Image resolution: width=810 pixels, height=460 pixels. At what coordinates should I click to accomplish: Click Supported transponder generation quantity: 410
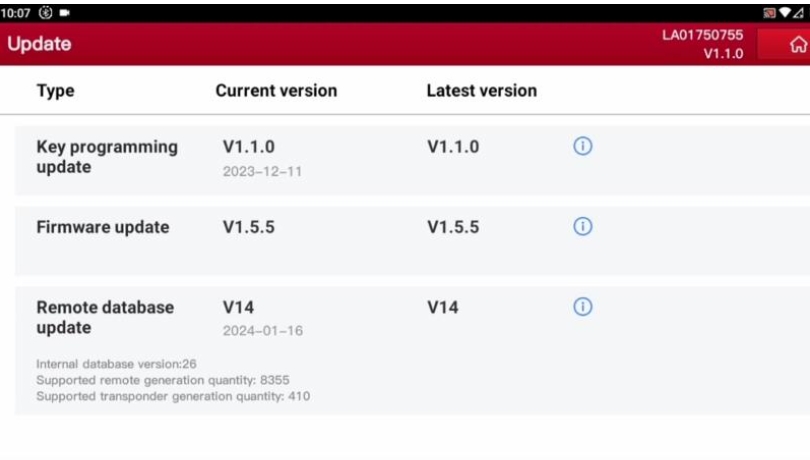pos(173,396)
